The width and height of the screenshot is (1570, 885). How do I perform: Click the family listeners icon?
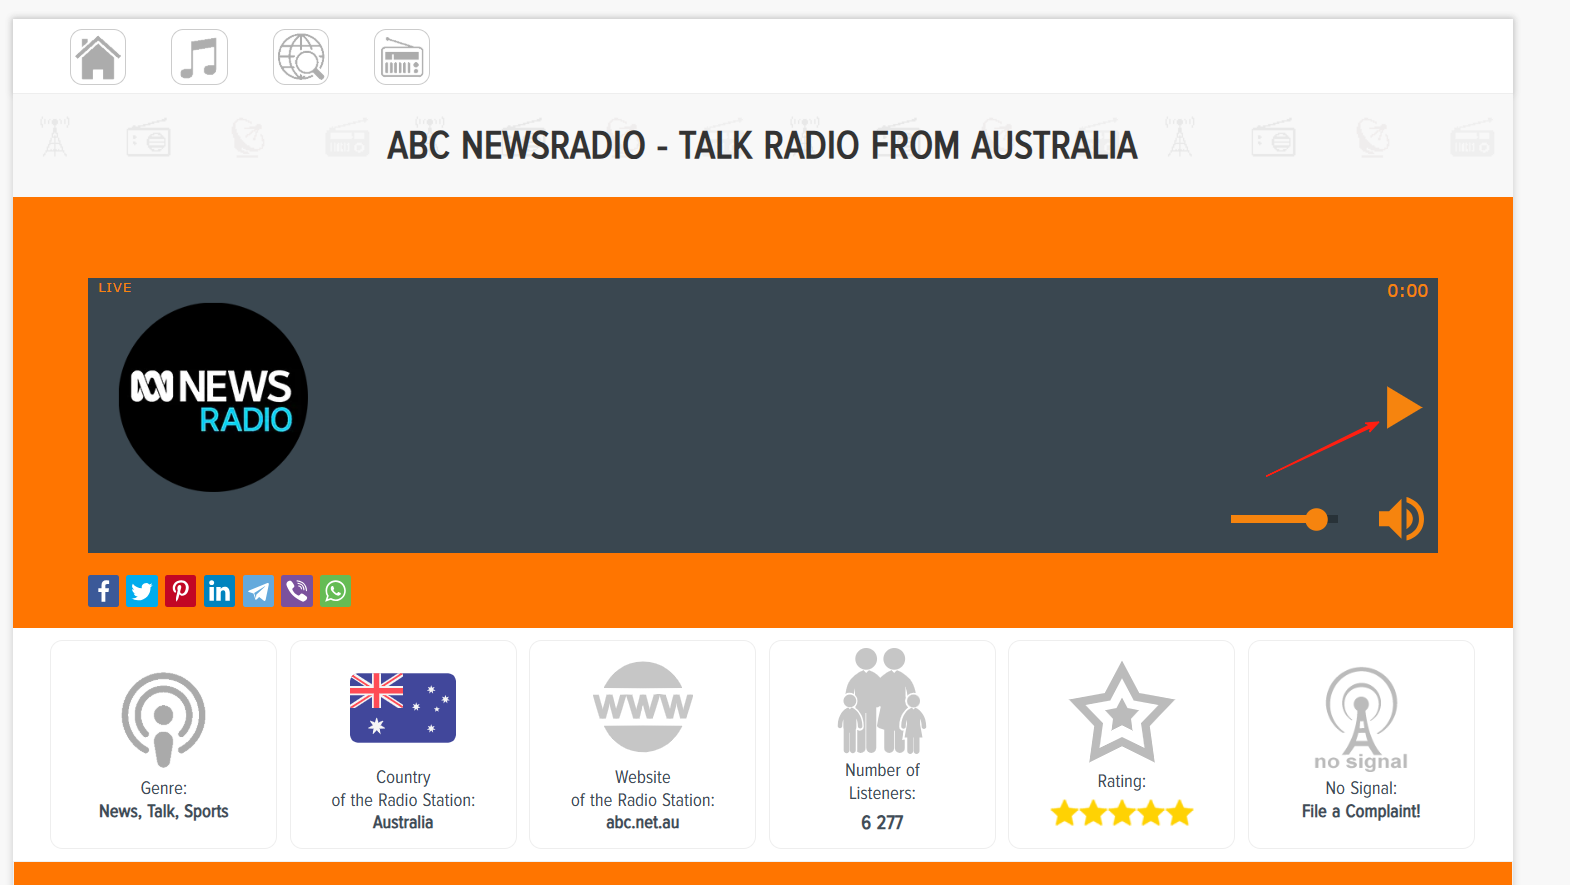pyautogui.click(x=882, y=701)
